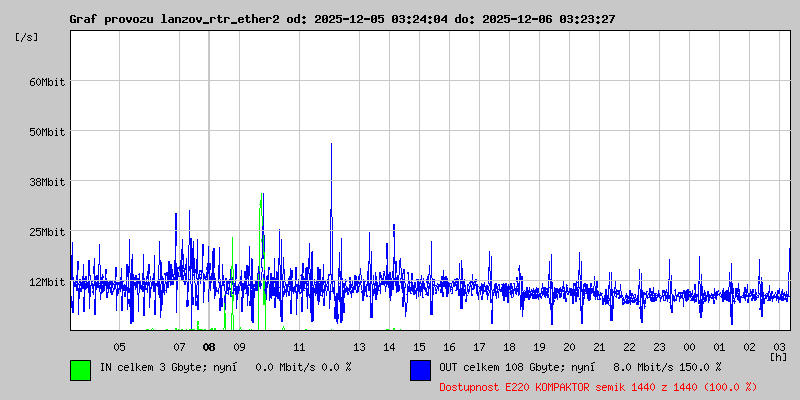Click the 11 hour marker on x-axis
The height and width of the screenshot is (400, 800).
299,347
